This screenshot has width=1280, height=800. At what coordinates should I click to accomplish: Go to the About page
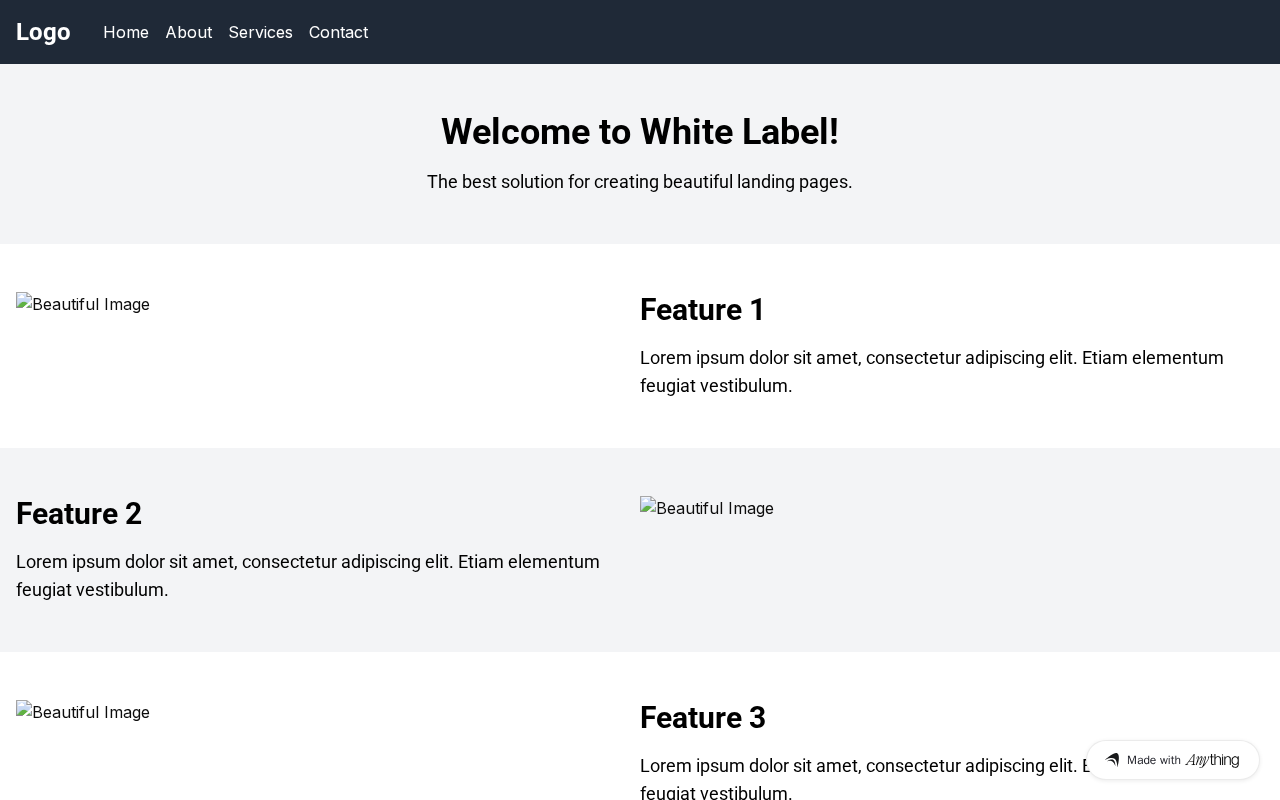click(x=189, y=32)
